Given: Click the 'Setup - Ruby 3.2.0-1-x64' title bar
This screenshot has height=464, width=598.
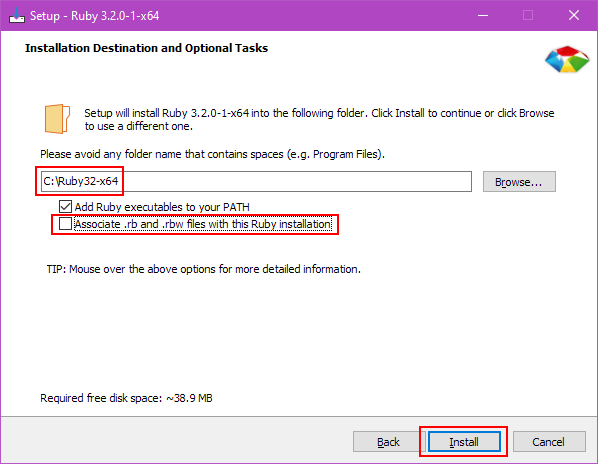Looking at the screenshot, I should click(95, 16).
